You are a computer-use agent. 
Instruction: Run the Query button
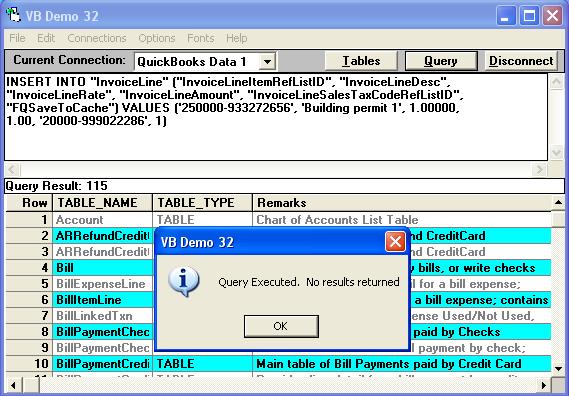441,61
